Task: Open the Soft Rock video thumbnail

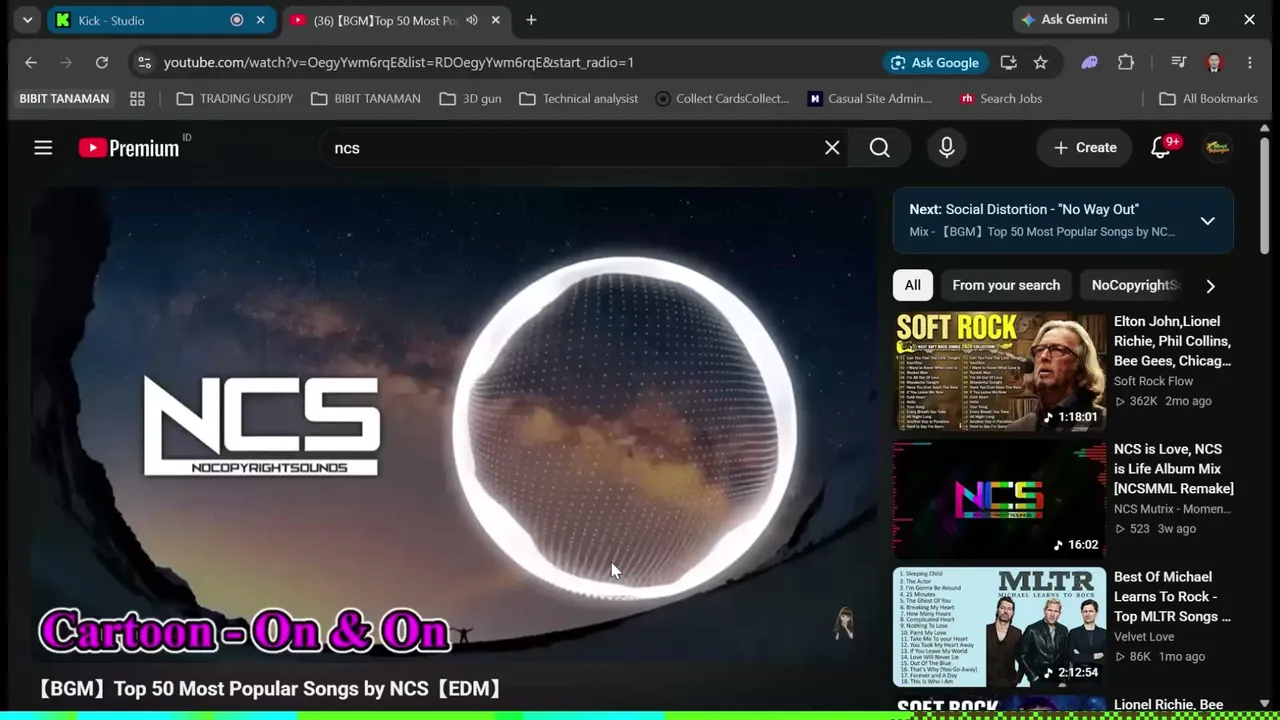Action: pyautogui.click(x=999, y=371)
